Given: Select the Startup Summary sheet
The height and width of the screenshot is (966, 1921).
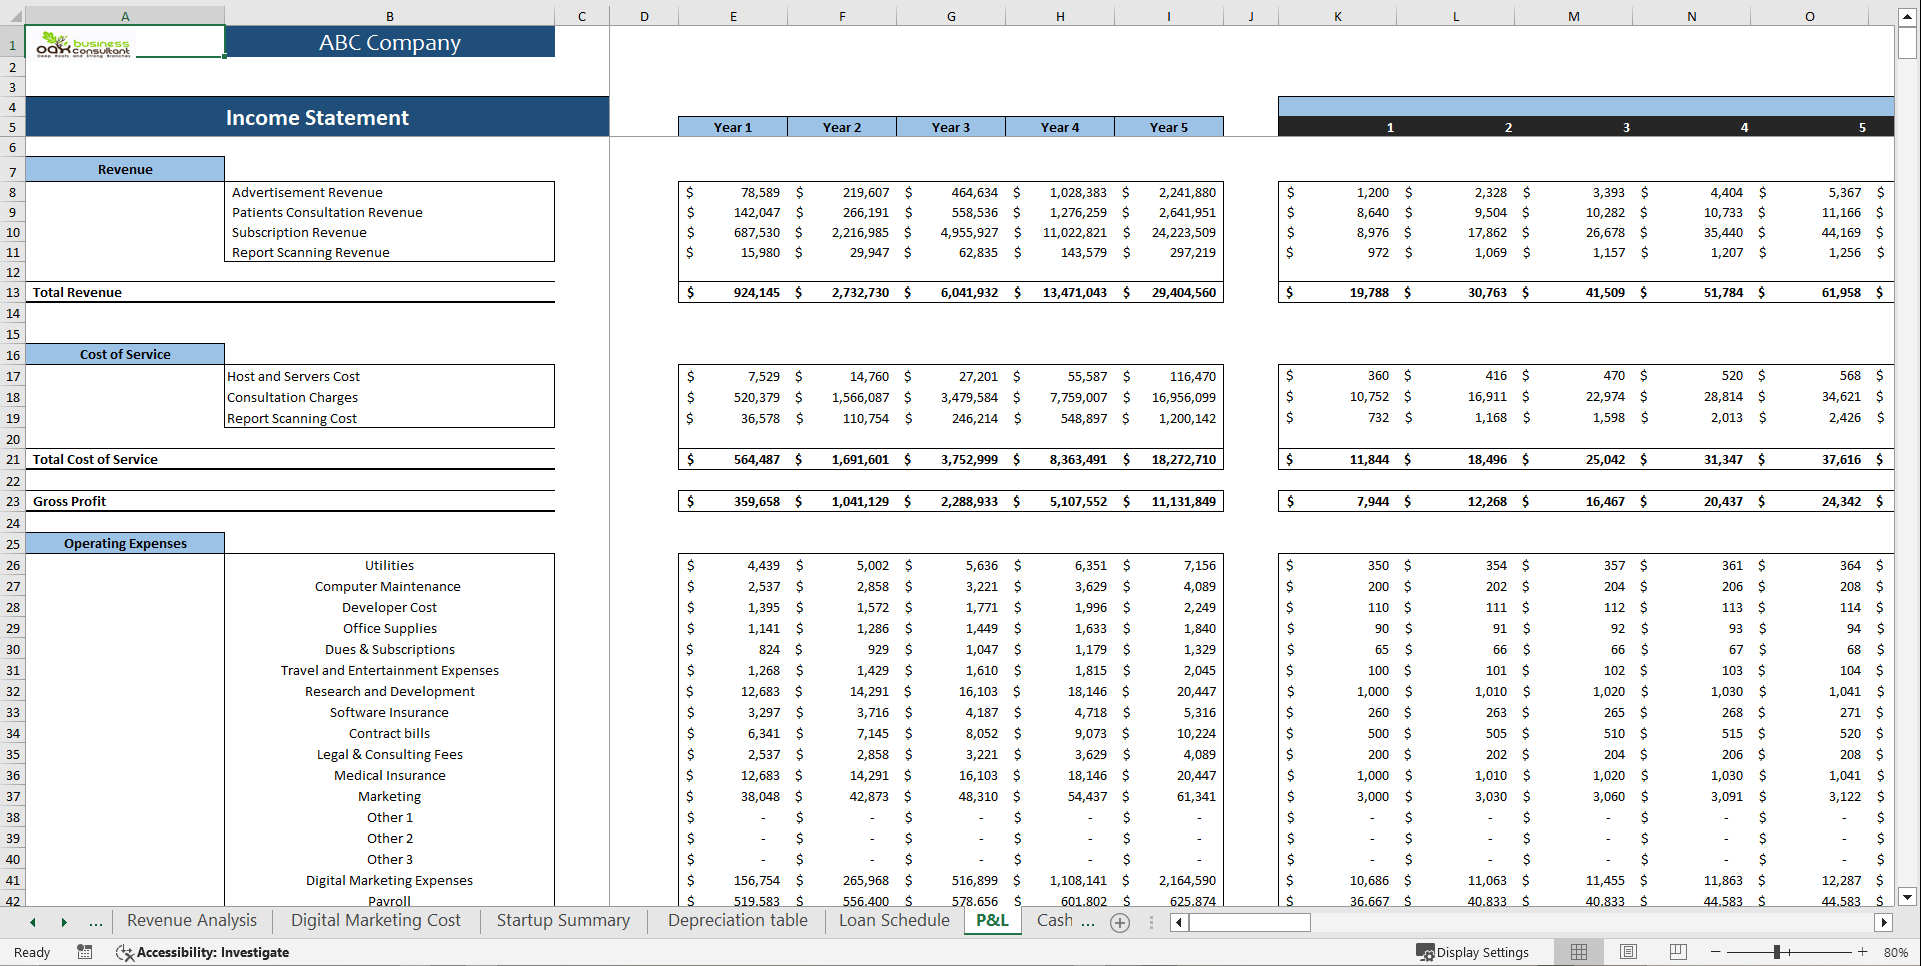Looking at the screenshot, I should pos(562,920).
